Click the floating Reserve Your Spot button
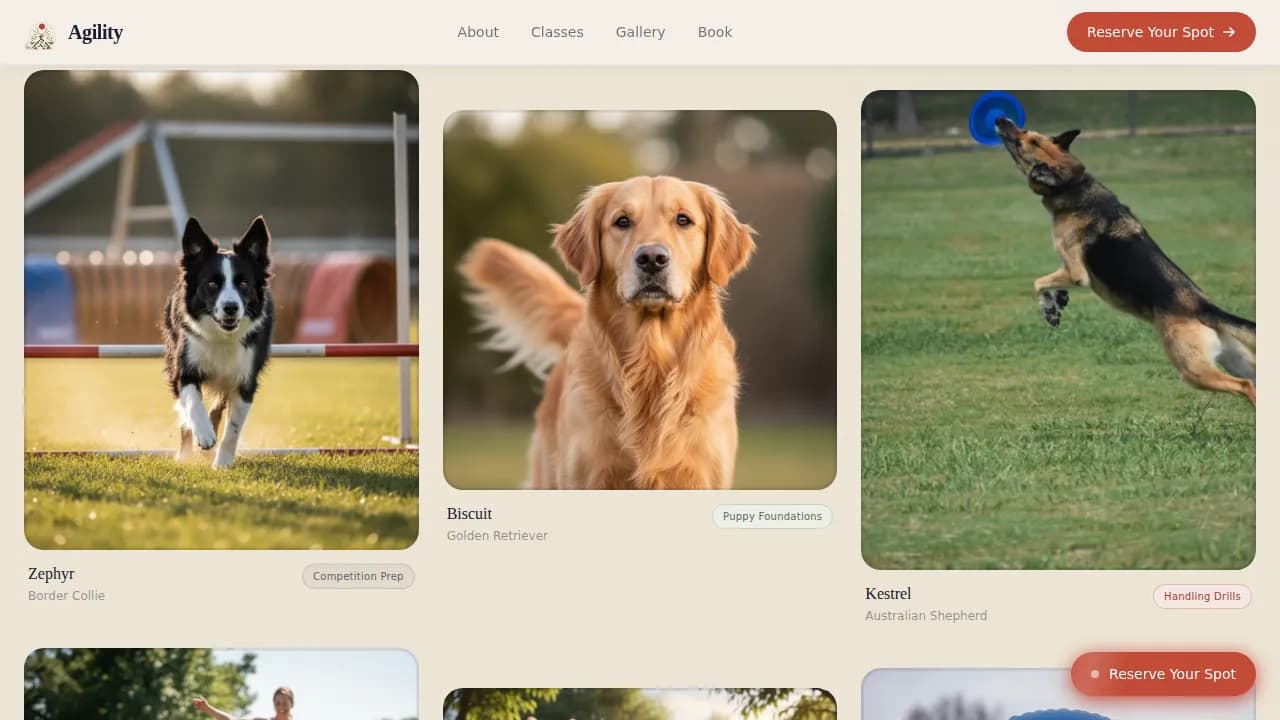Image resolution: width=1280 pixels, height=720 pixels. (1163, 674)
